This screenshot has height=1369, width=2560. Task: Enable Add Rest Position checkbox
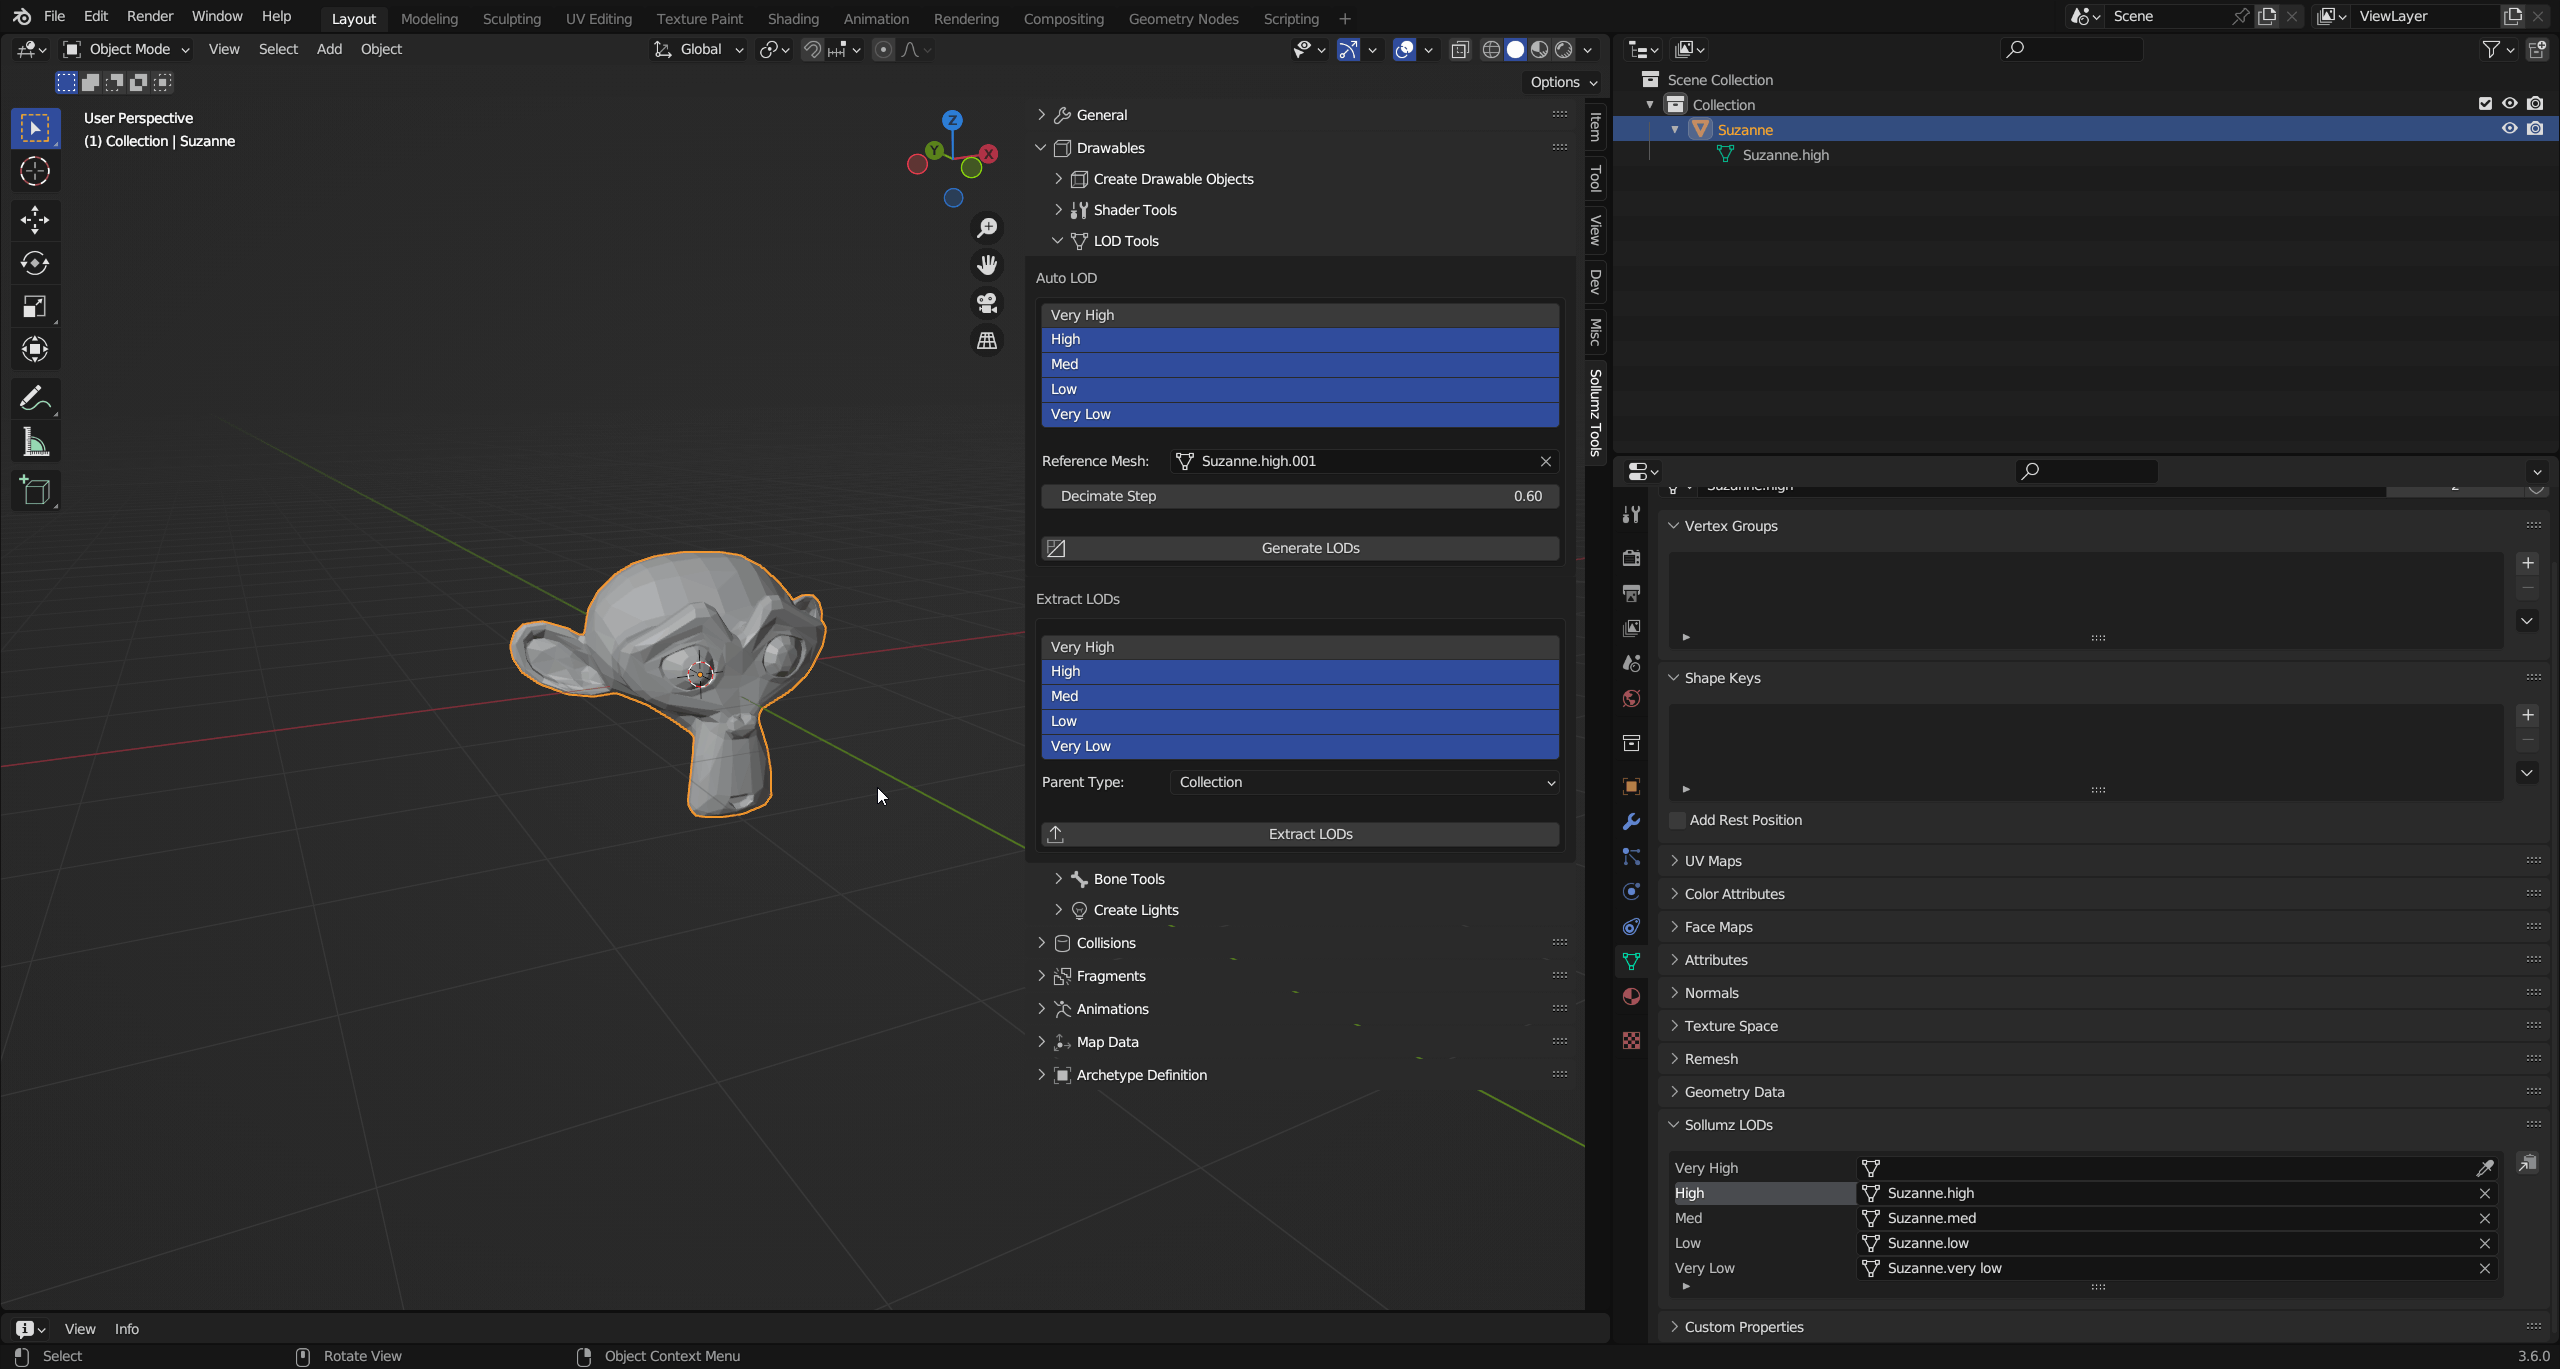[1678, 820]
